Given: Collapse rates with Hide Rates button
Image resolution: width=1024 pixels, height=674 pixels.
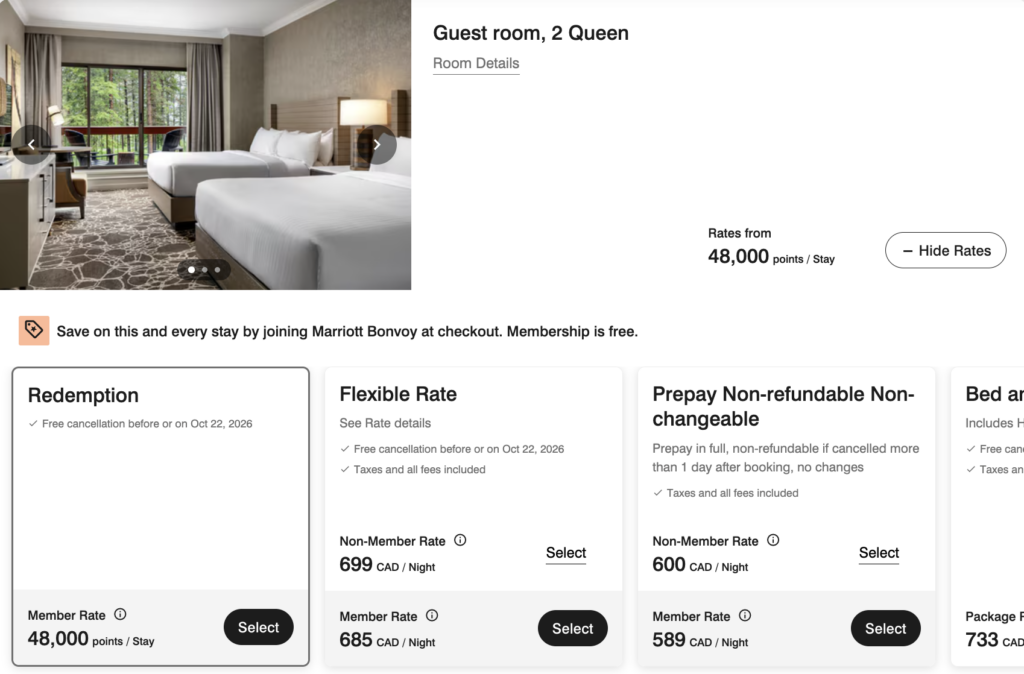Looking at the screenshot, I should (x=945, y=250).
